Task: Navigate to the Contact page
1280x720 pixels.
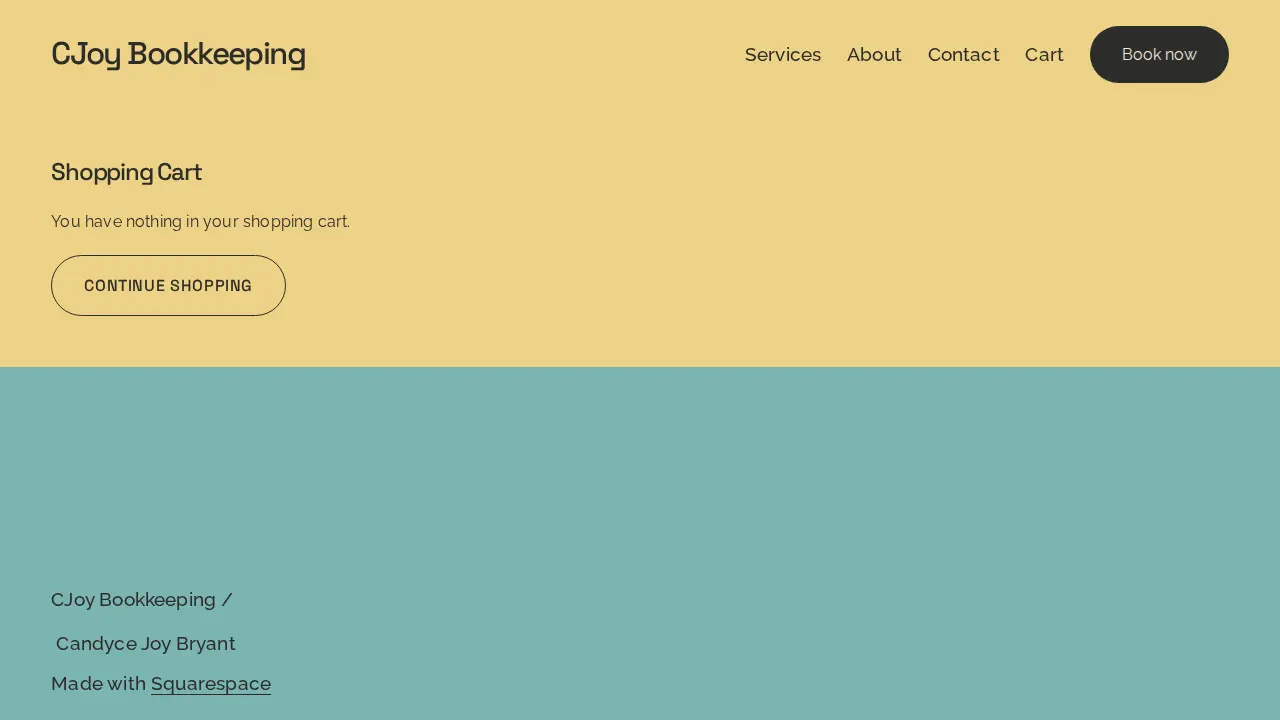Action: (x=963, y=54)
